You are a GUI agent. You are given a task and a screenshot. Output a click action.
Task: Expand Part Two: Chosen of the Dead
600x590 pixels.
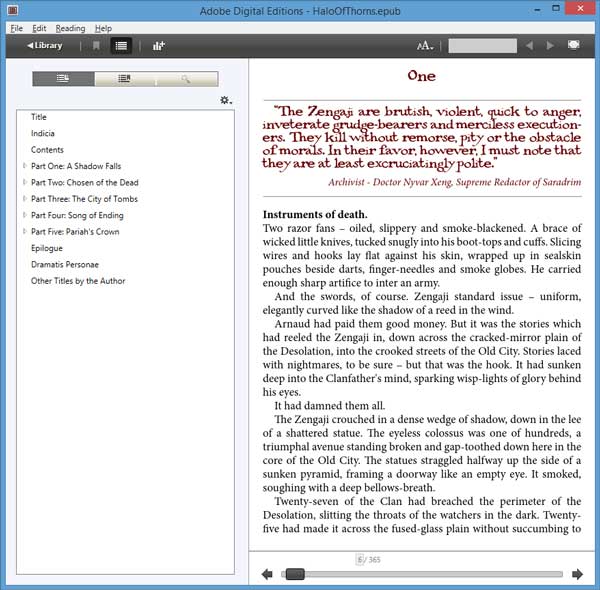[24, 182]
